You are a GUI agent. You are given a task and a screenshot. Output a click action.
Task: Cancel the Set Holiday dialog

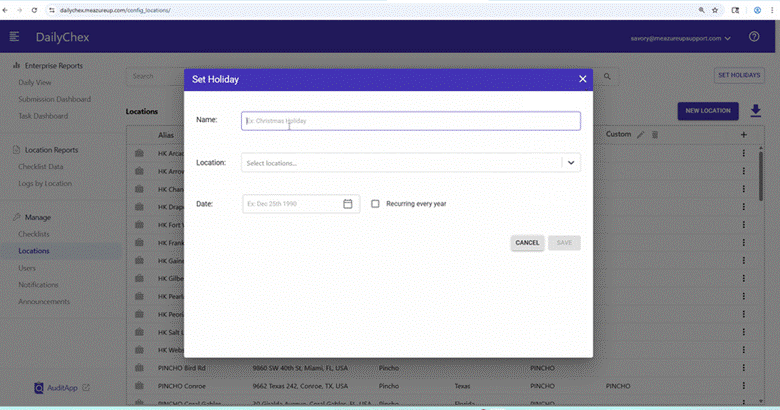point(527,243)
